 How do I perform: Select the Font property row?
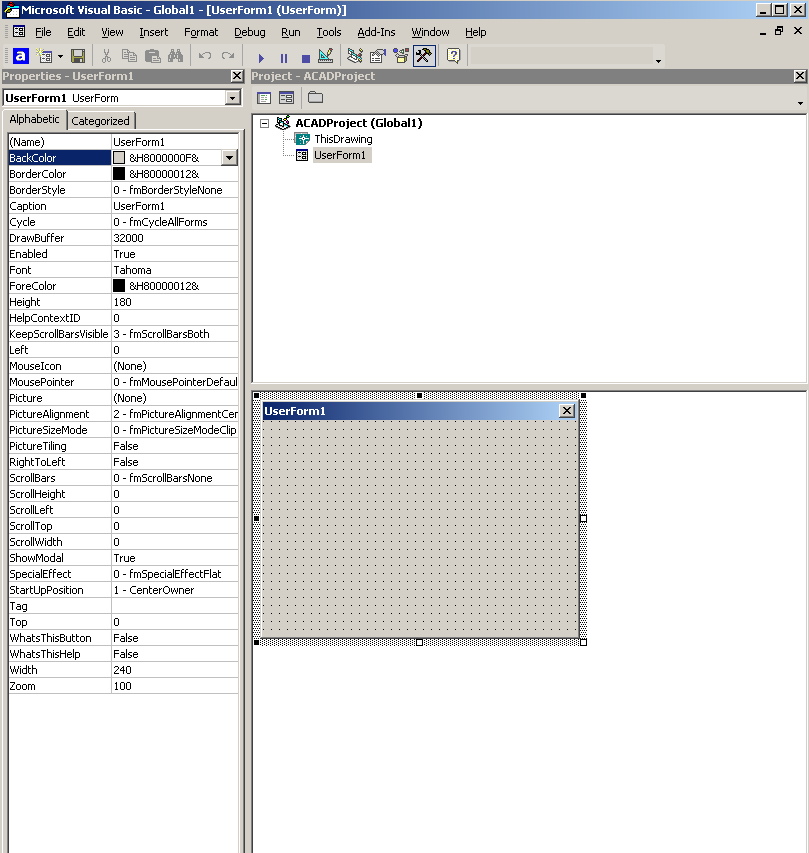click(x=123, y=270)
